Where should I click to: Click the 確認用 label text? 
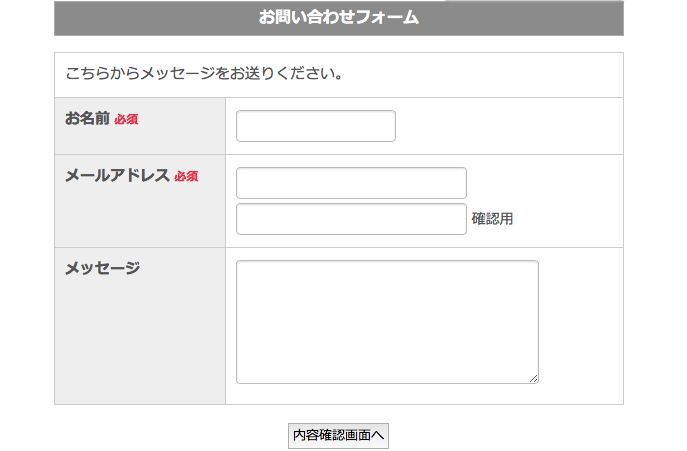pos(492,219)
